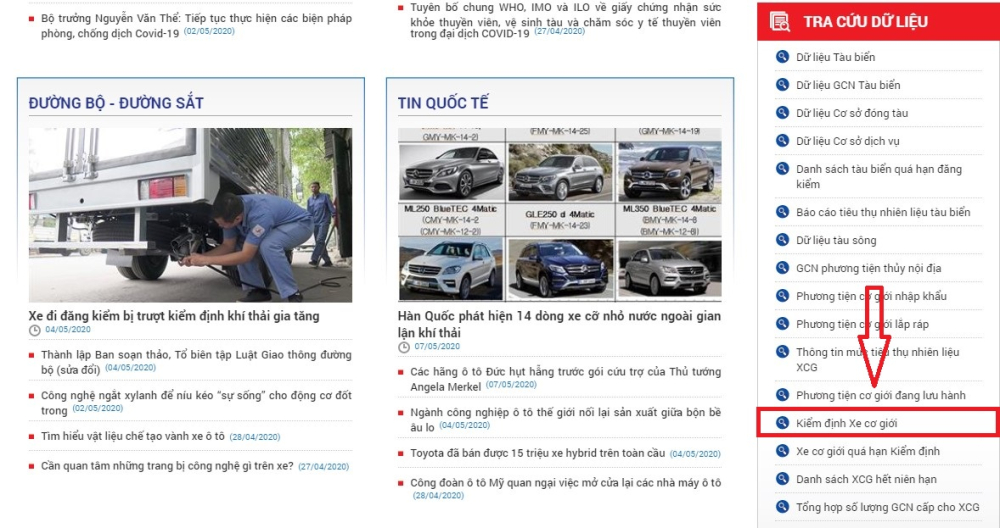Open Dữ liệu Cơ sở dịch vụ link

click(848, 141)
